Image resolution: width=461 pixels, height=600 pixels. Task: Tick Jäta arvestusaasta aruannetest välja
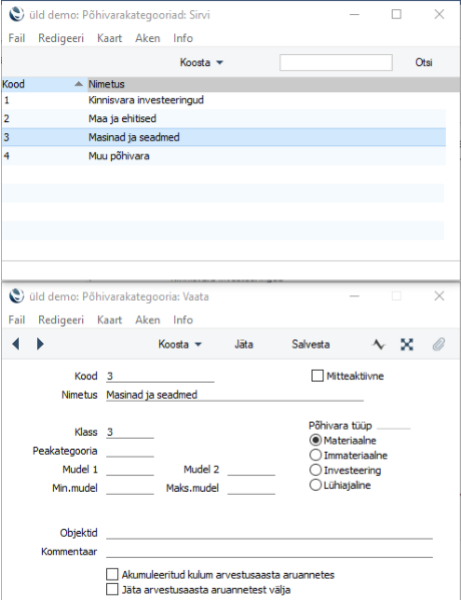coord(112,589)
